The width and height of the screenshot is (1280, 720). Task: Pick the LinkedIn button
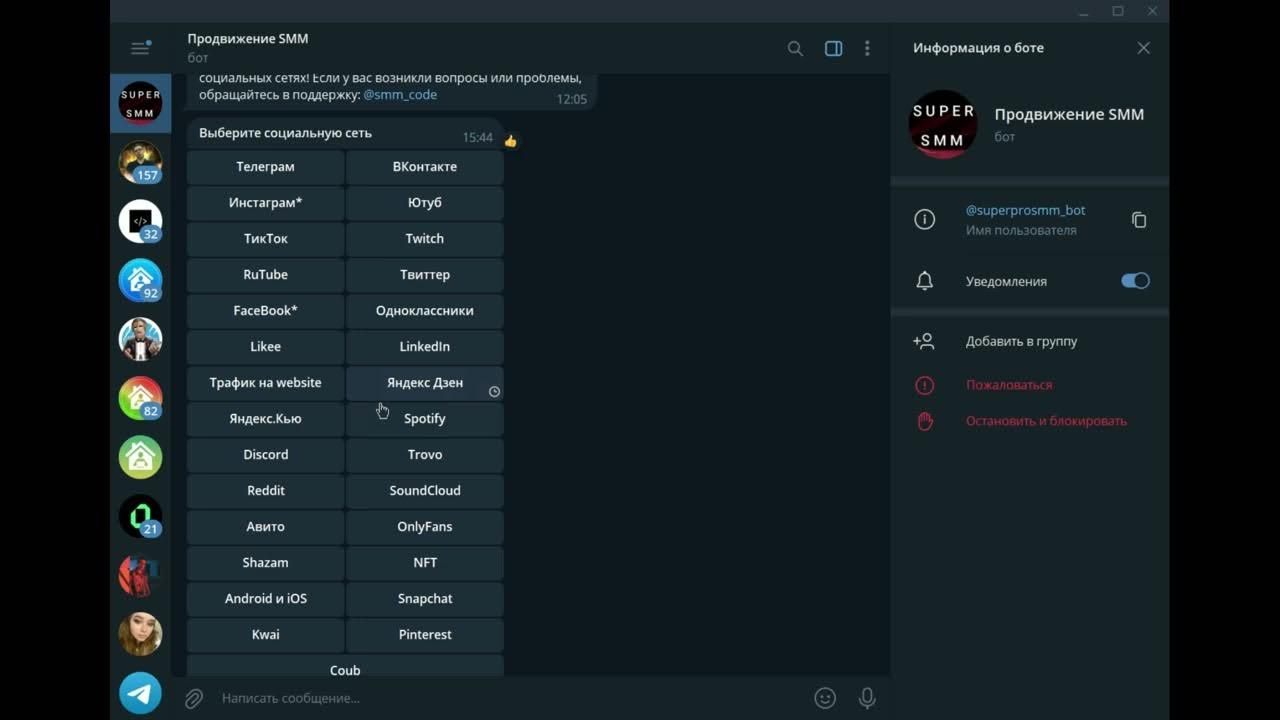coord(425,347)
